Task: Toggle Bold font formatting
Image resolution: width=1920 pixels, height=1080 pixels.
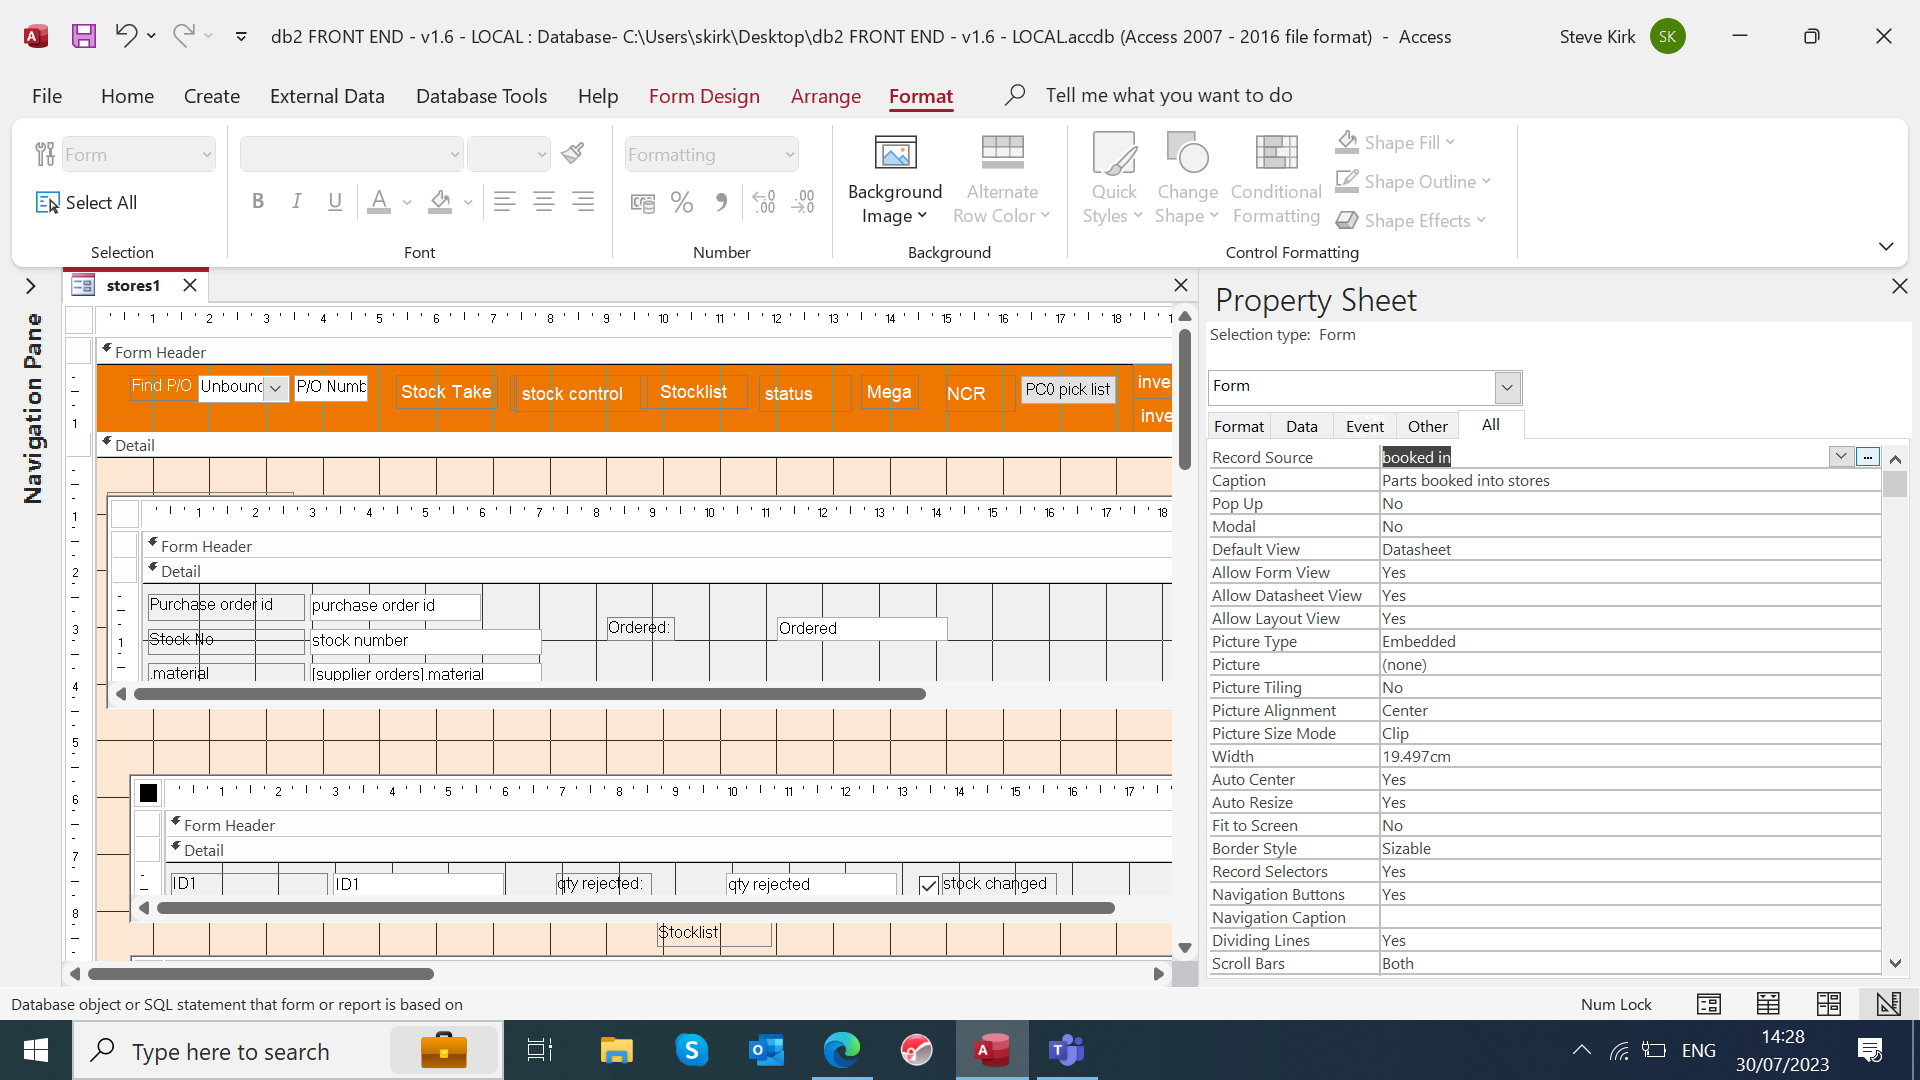Action: (258, 202)
